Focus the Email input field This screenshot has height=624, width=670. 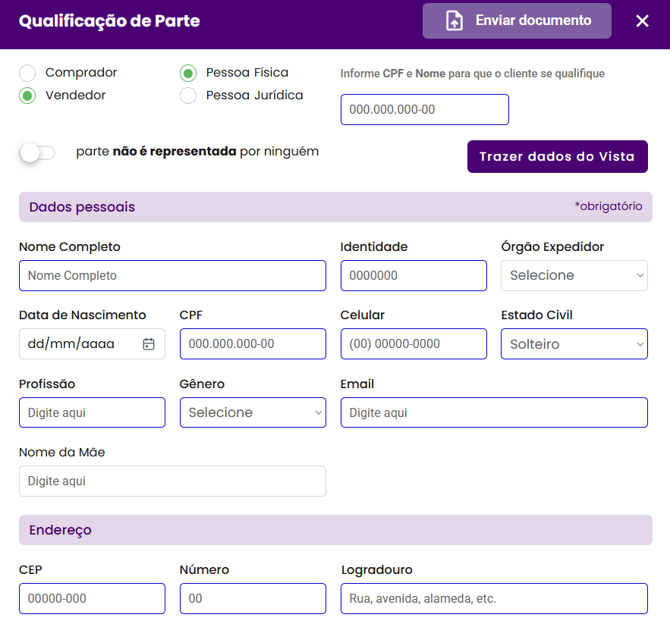[x=494, y=412]
